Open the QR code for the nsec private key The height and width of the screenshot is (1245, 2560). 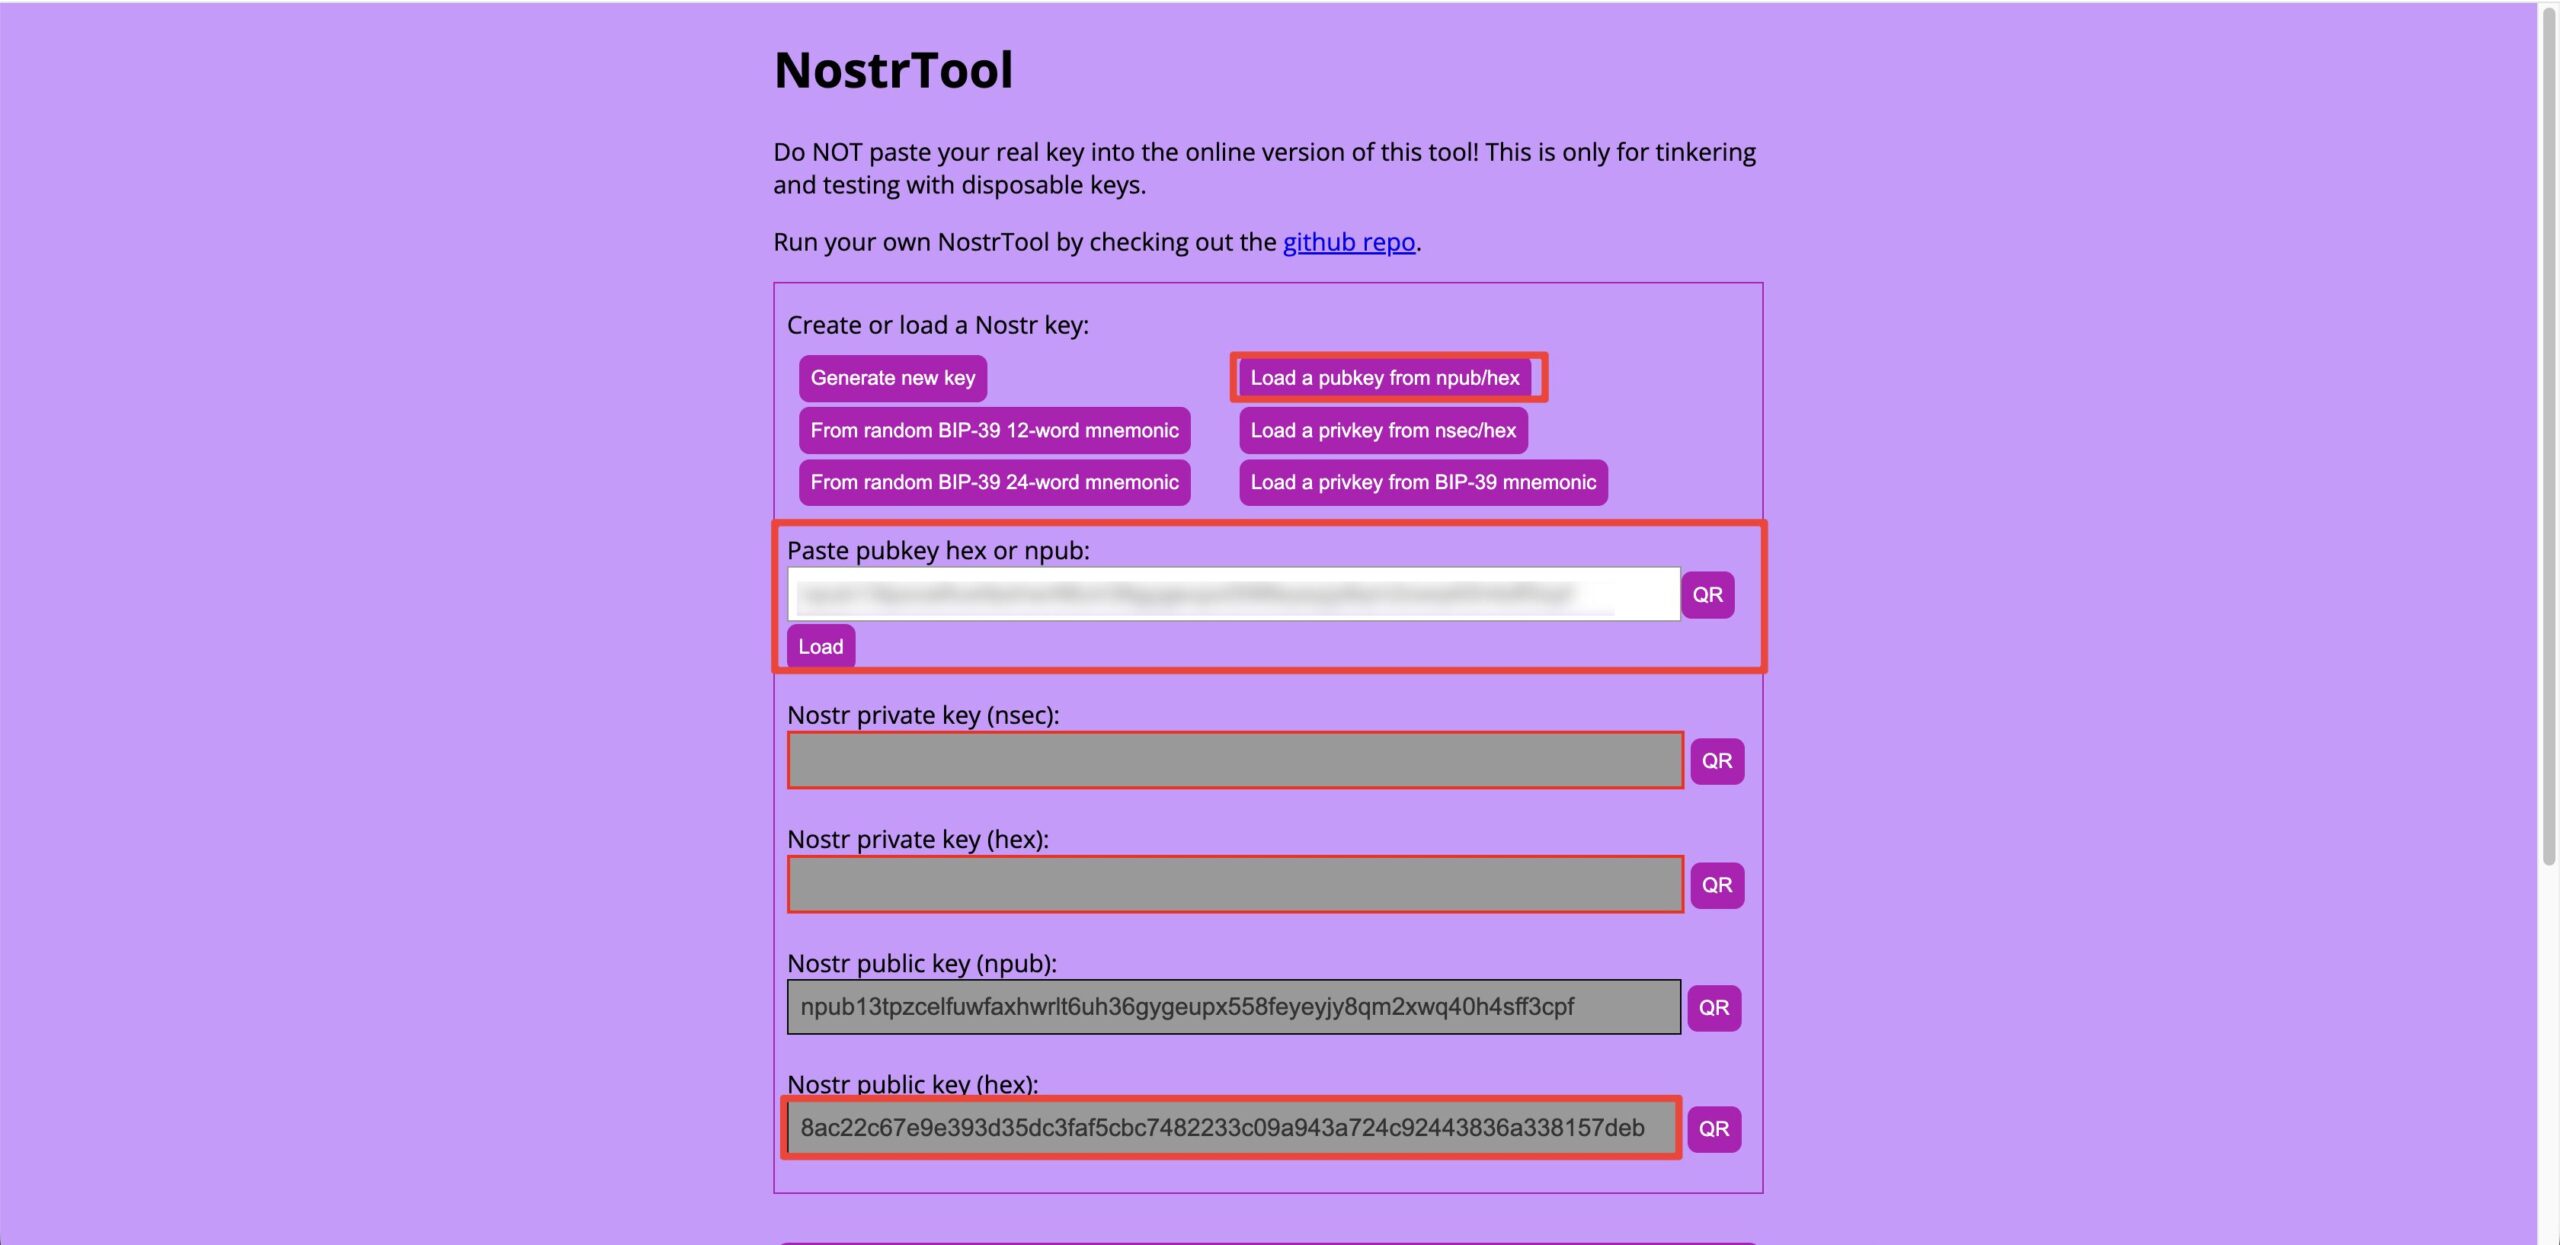[x=1717, y=761]
